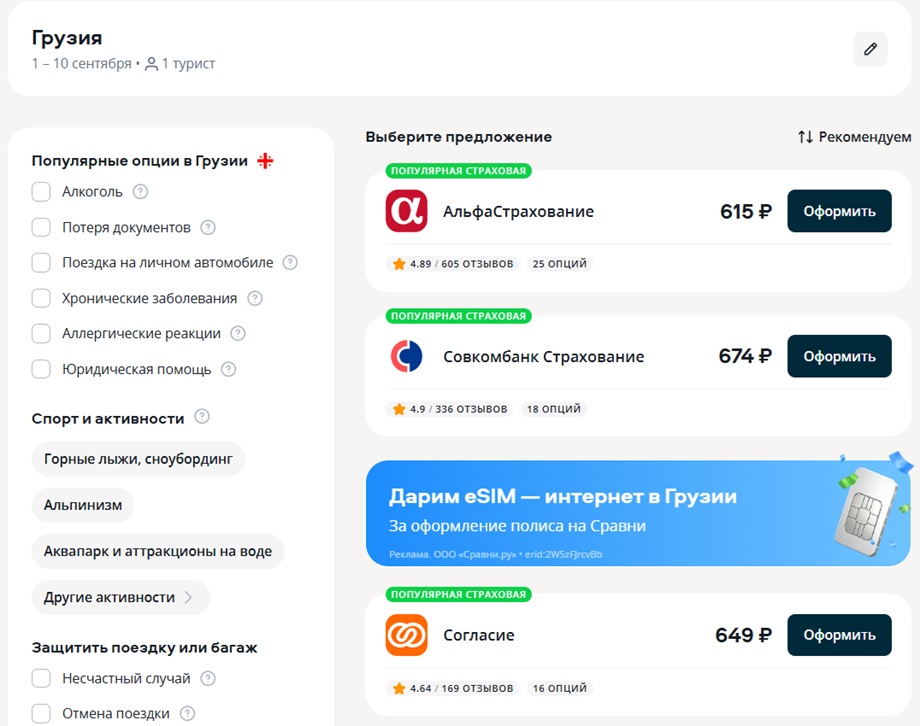Image resolution: width=920 pixels, height=726 pixels.
Task: Open help icon next to Алкоголь
Action: point(140,192)
